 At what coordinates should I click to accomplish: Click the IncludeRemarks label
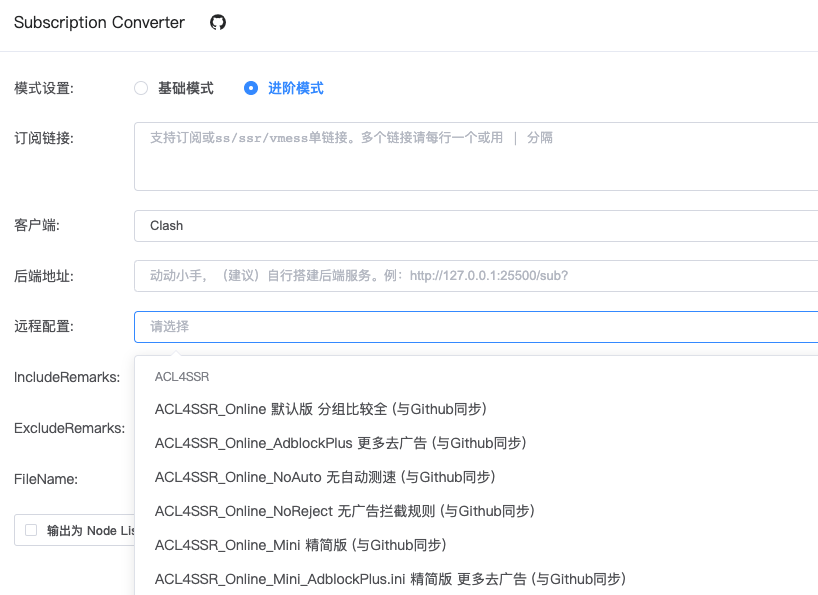click(x=67, y=377)
